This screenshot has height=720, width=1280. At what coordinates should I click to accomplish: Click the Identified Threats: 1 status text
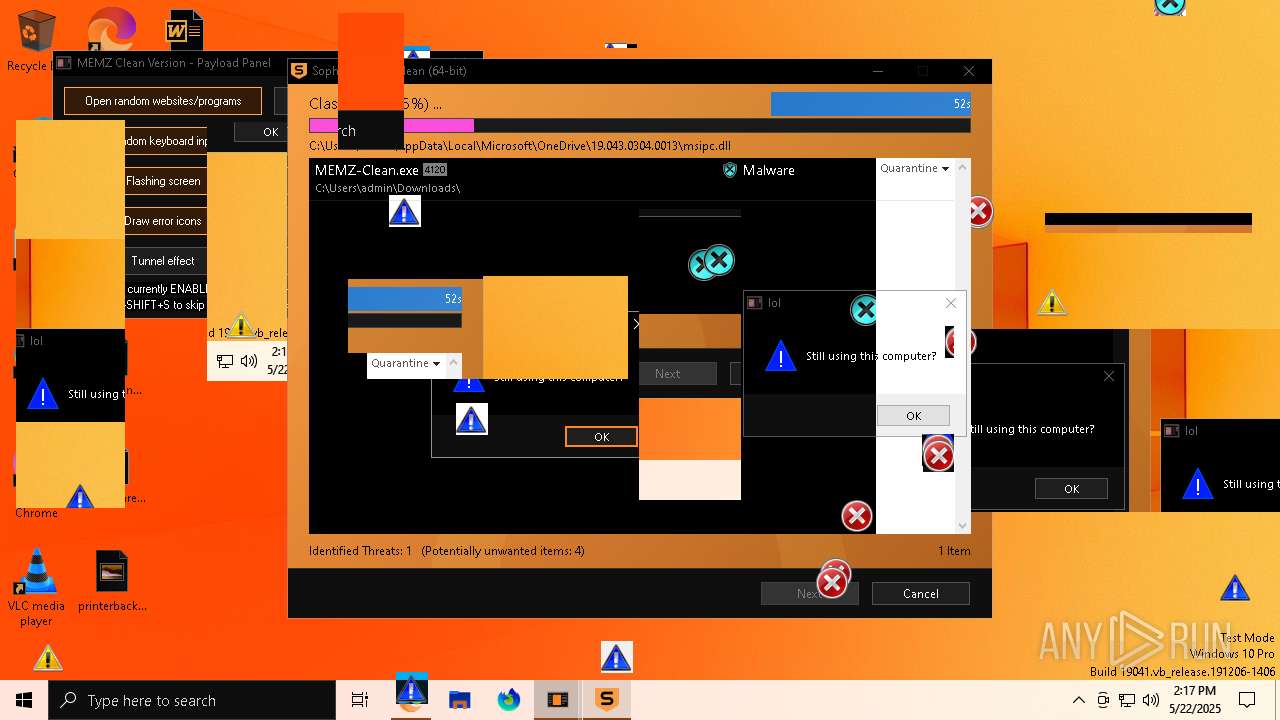click(360, 551)
